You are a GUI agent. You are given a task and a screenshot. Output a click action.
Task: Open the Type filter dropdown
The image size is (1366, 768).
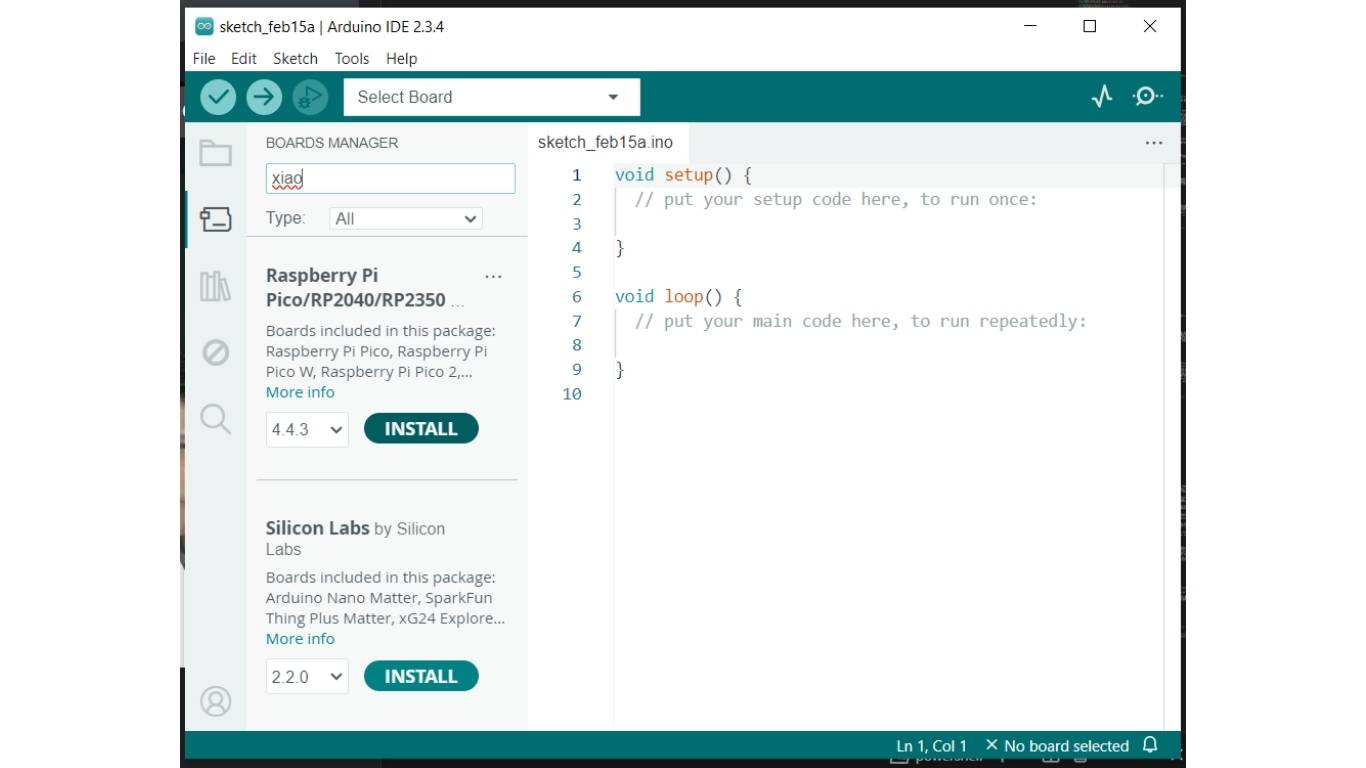click(406, 219)
